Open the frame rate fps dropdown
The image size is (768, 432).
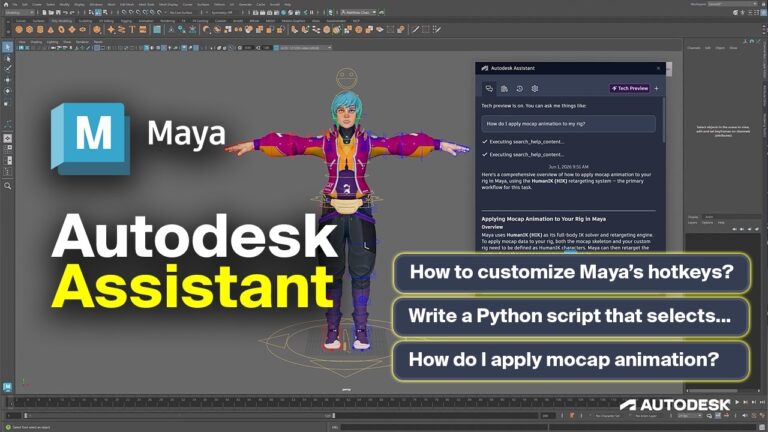(x=690, y=415)
